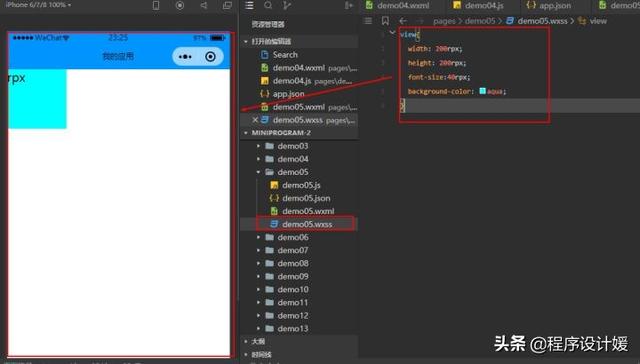Collapse the demo05 folder
The image size is (640, 364).
[258, 172]
